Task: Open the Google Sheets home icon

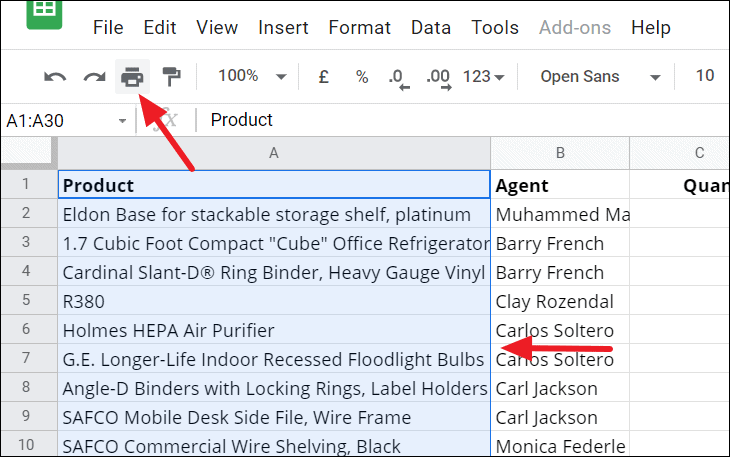Action: (x=44, y=14)
